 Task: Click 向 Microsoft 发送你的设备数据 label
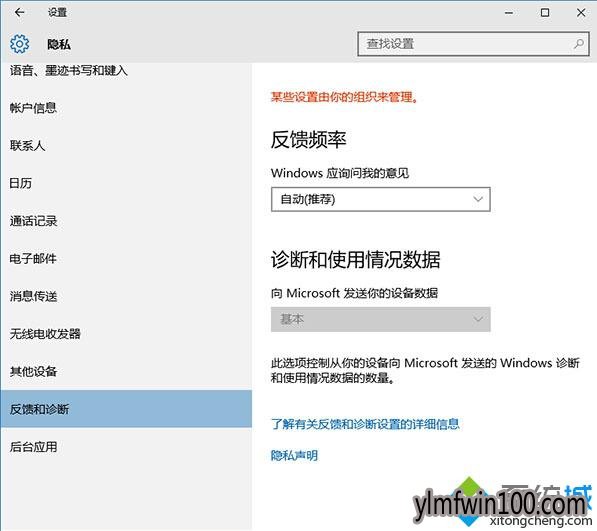coord(354,293)
